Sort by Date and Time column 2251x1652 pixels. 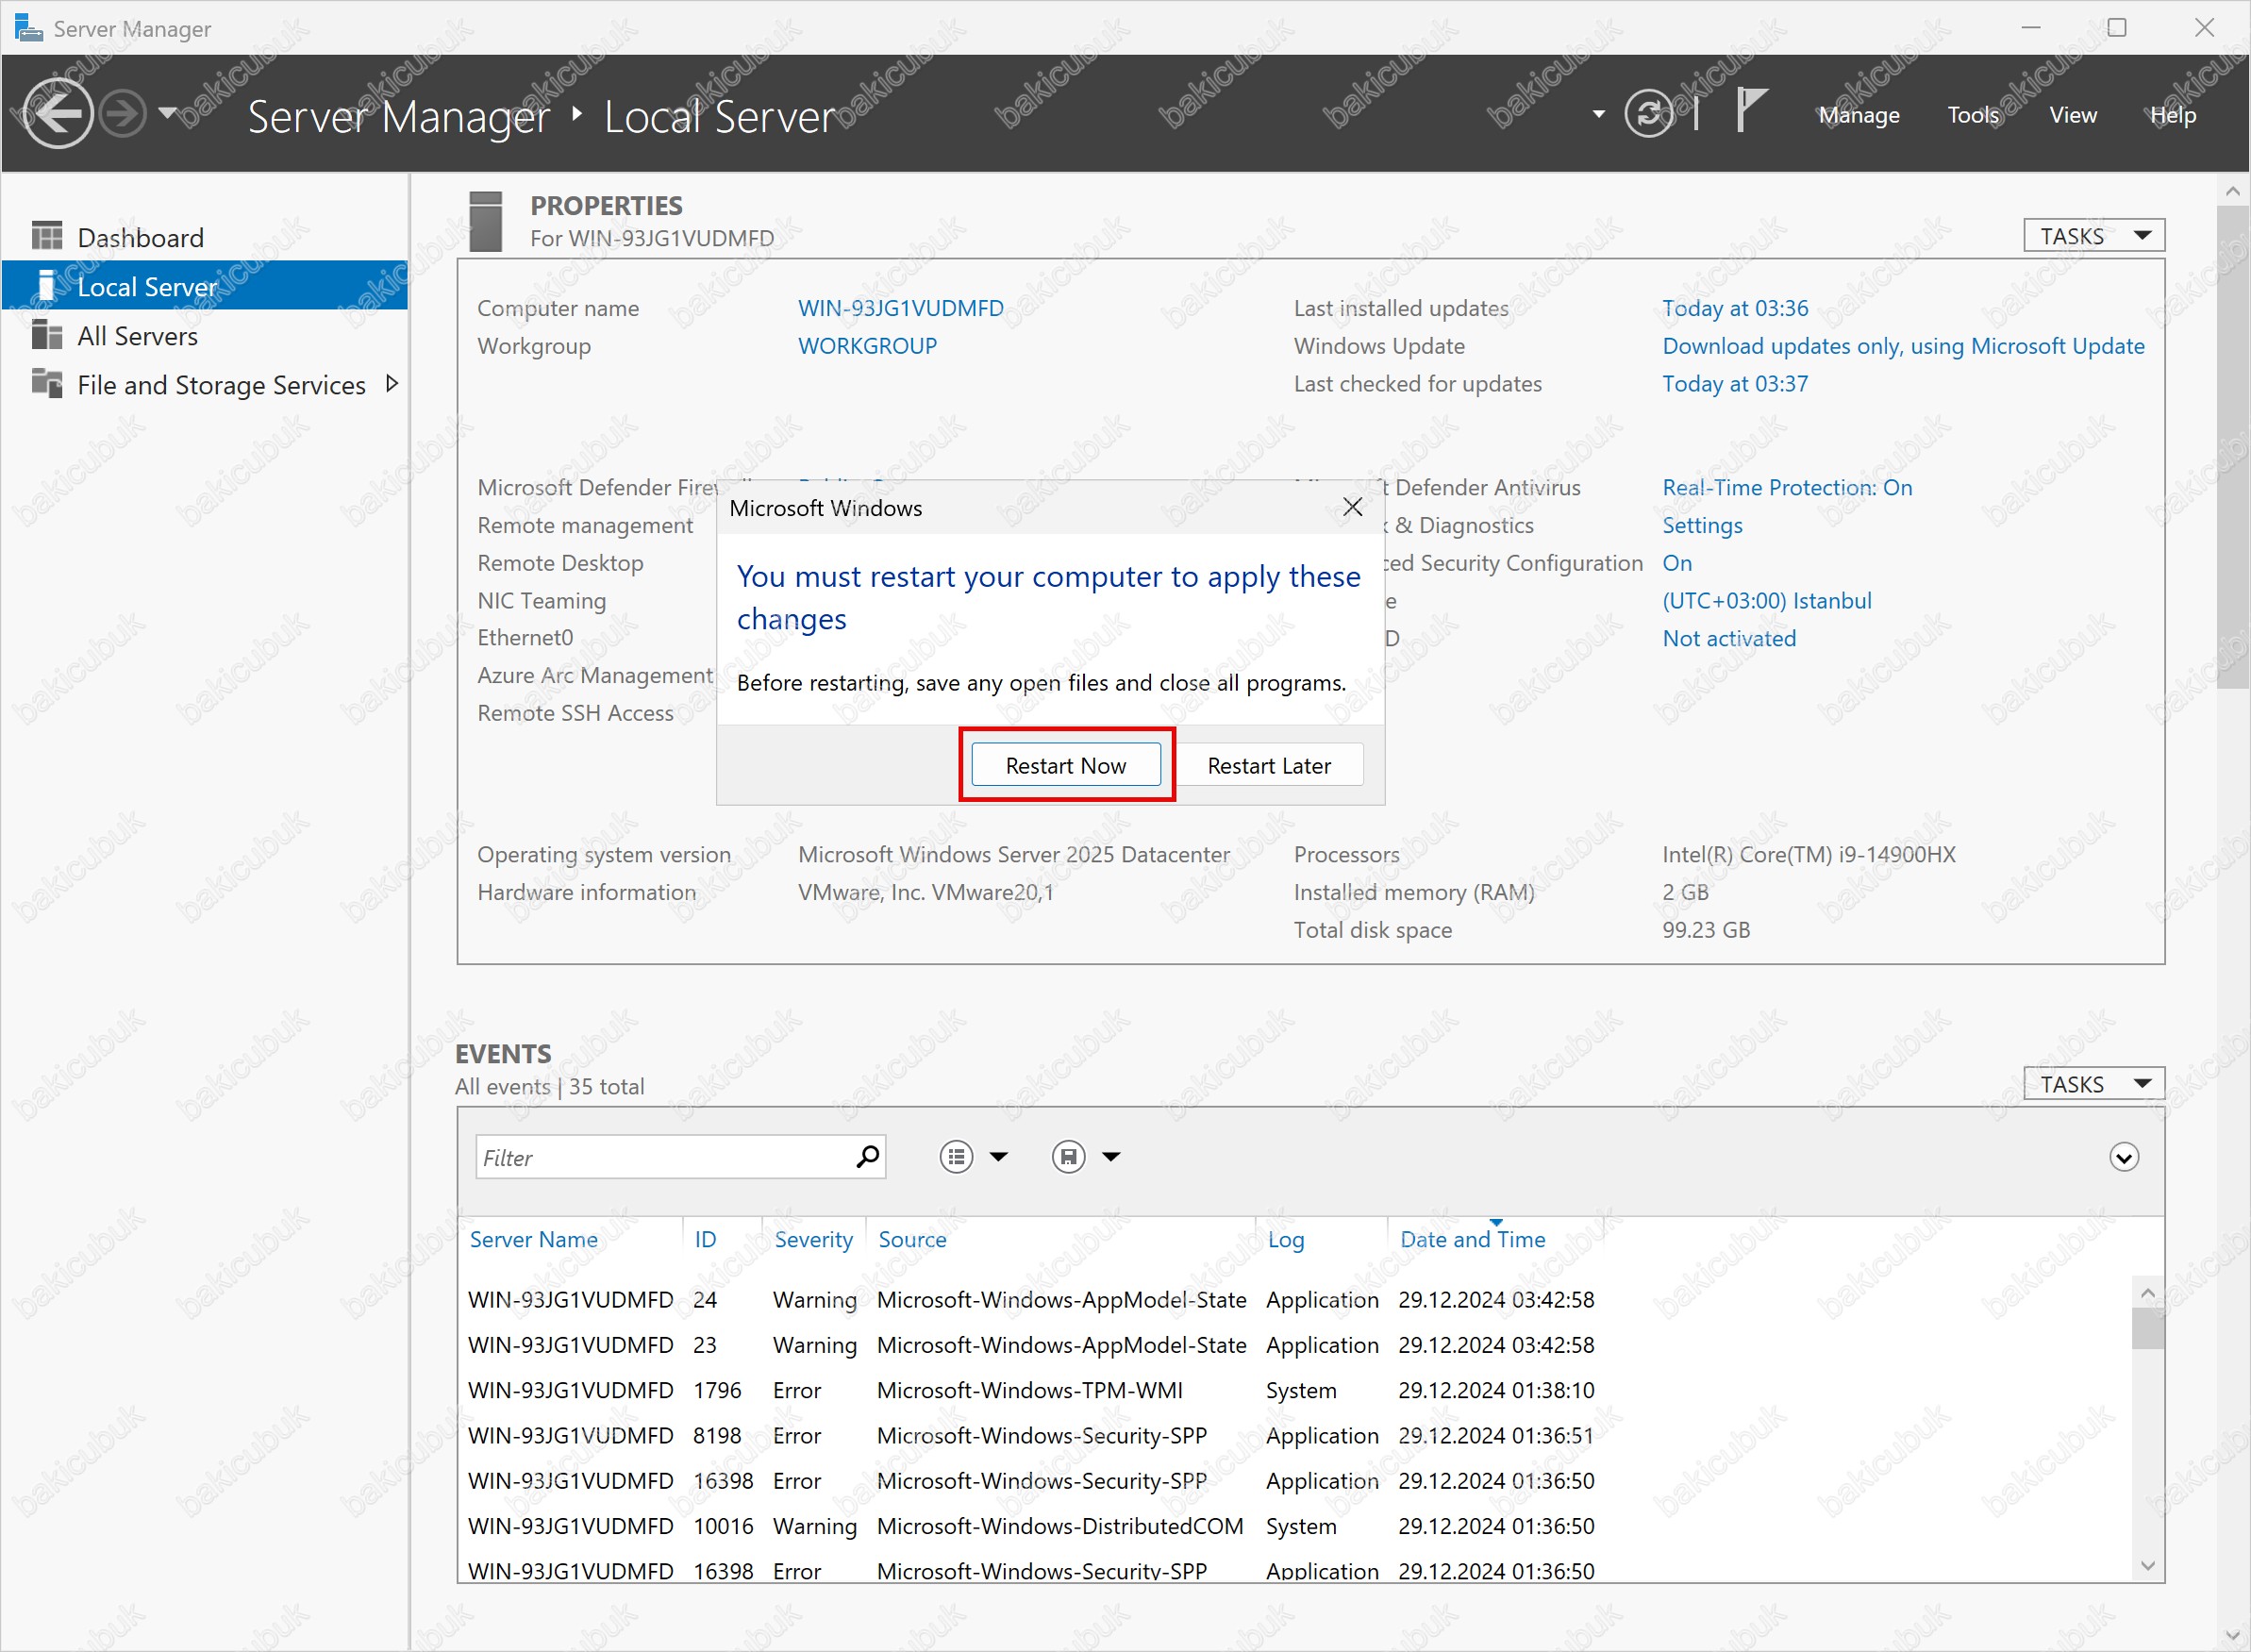click(1472, 1239)
